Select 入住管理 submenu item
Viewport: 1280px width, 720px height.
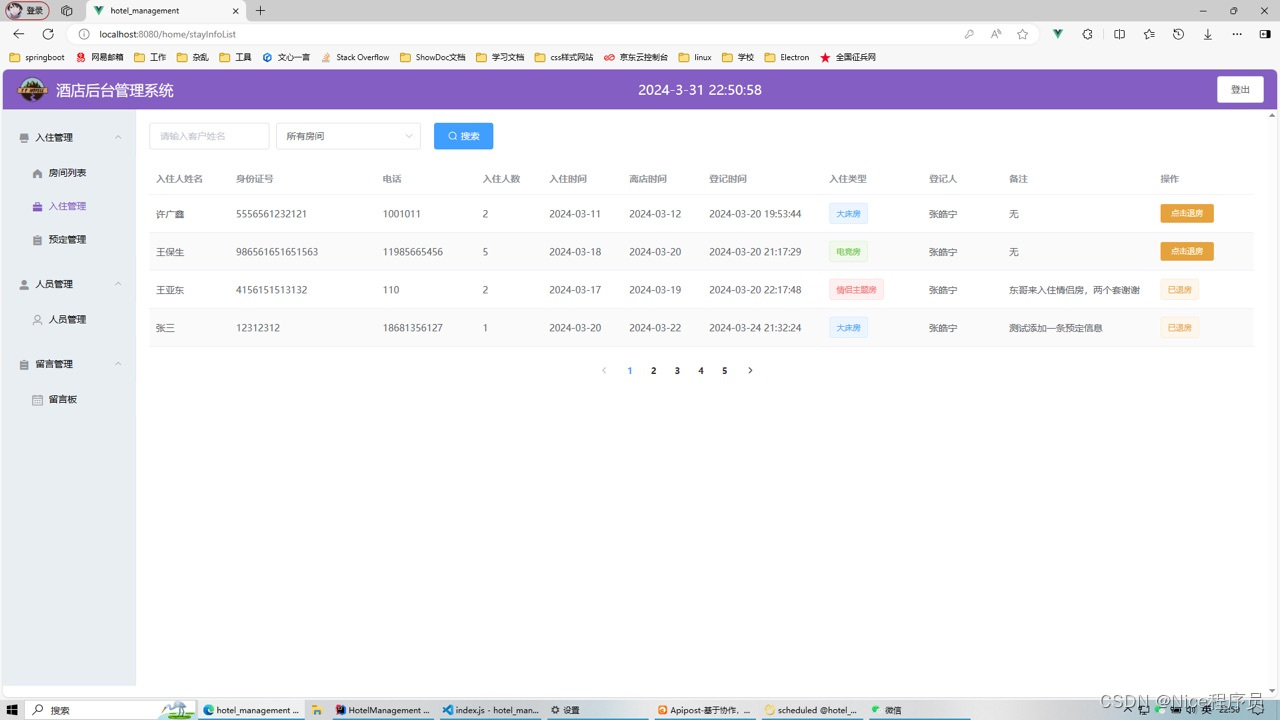pyautogui.click(x=68, y=206)
